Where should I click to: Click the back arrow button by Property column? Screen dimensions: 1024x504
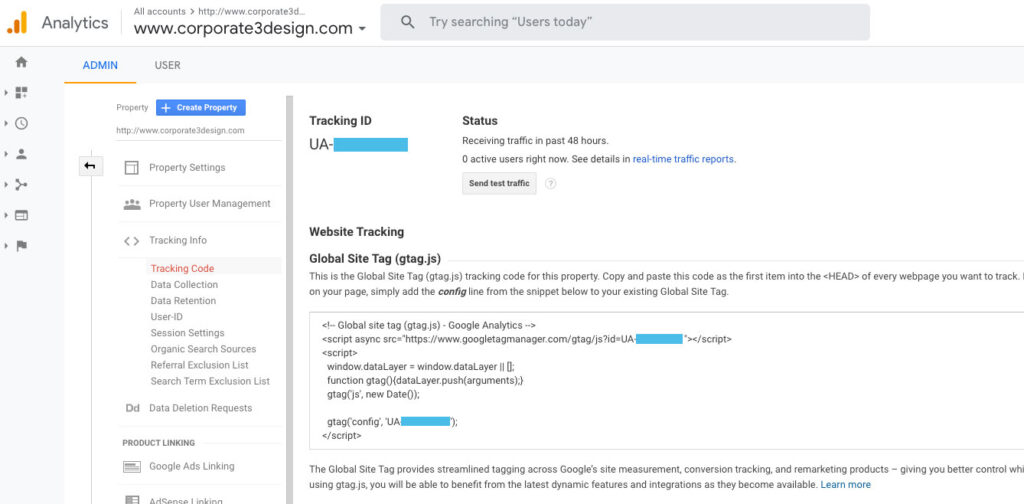[90, 166]
